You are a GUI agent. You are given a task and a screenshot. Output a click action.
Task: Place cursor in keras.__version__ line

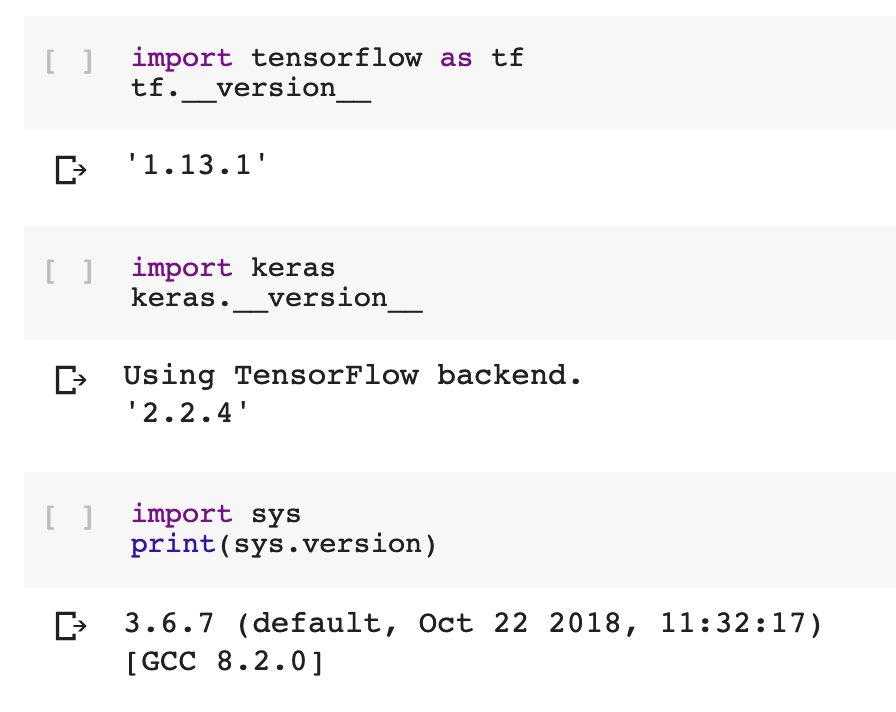277,299
